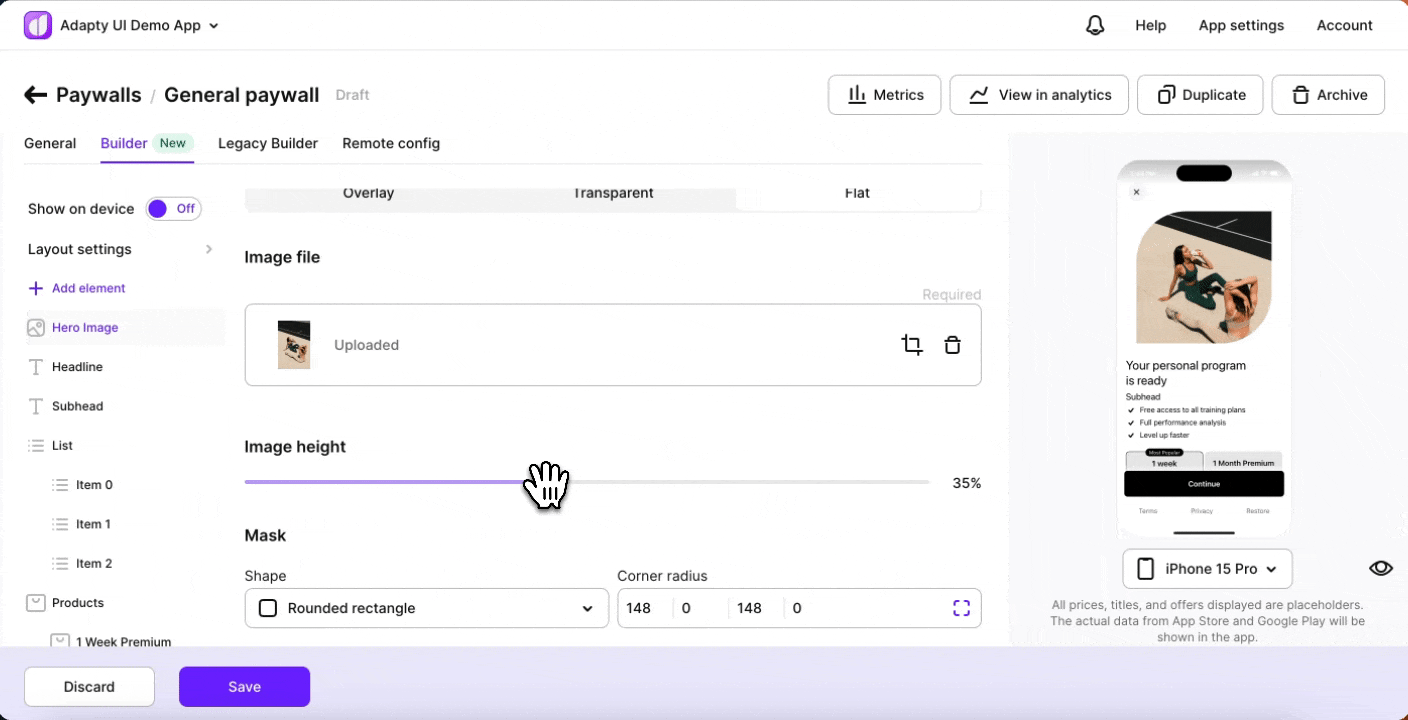Image resolution: width=1408 pixels, height=720 pixels.
Task: Click the notification bell icon
Action: [1095, 26]
